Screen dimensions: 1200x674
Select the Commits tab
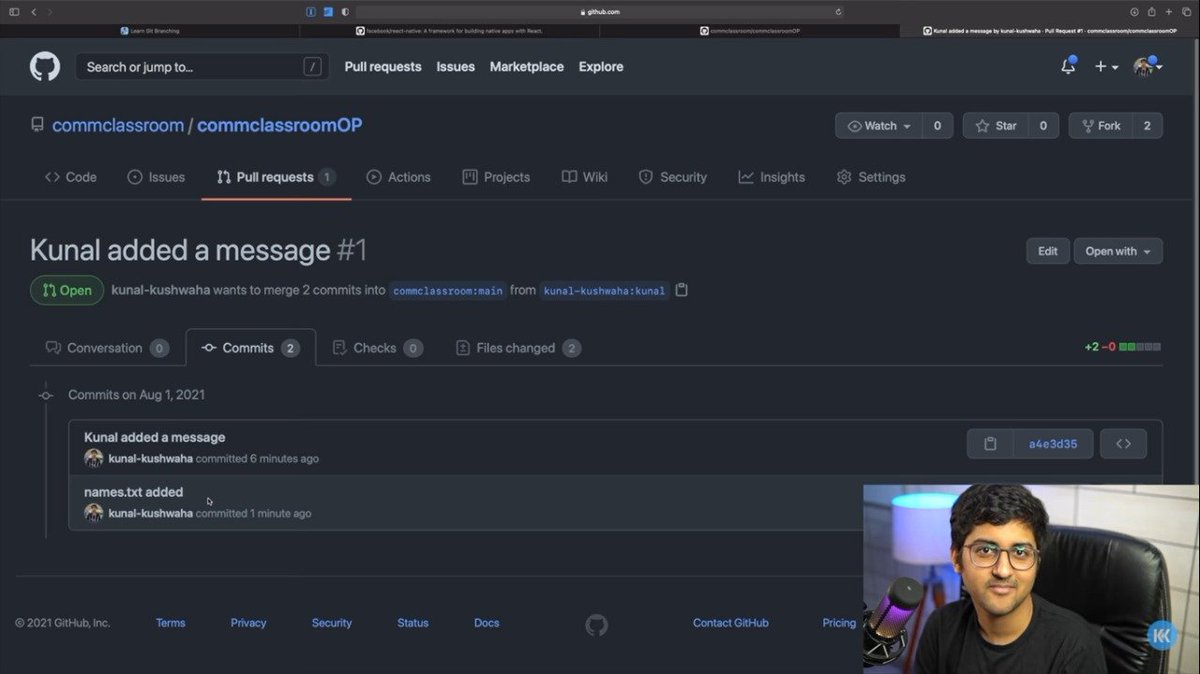pyautogui.click(x=250, y=348)
